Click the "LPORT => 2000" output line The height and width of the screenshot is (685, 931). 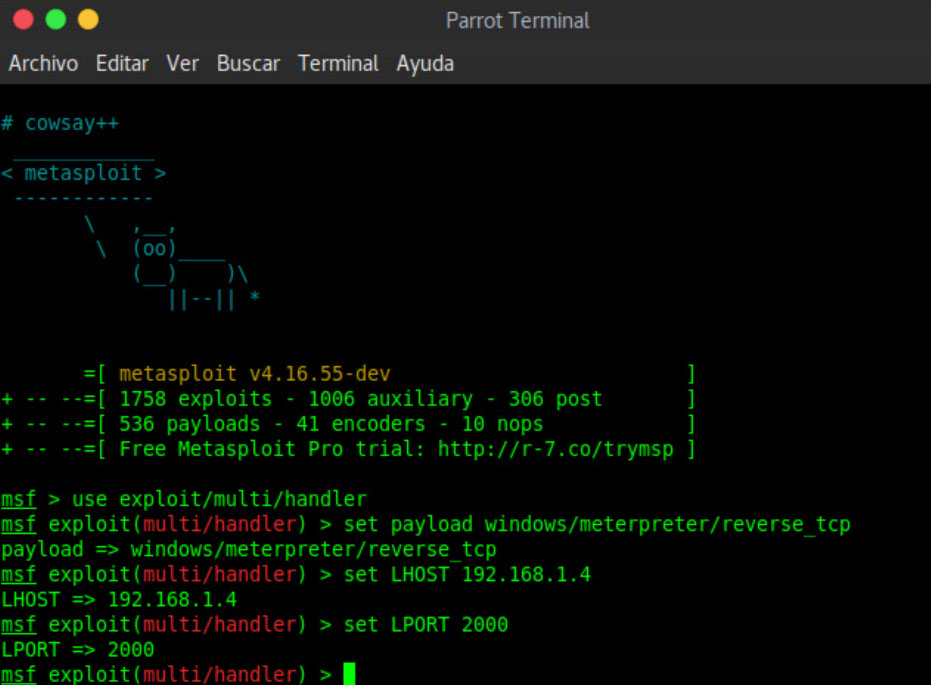click(78, 649)
